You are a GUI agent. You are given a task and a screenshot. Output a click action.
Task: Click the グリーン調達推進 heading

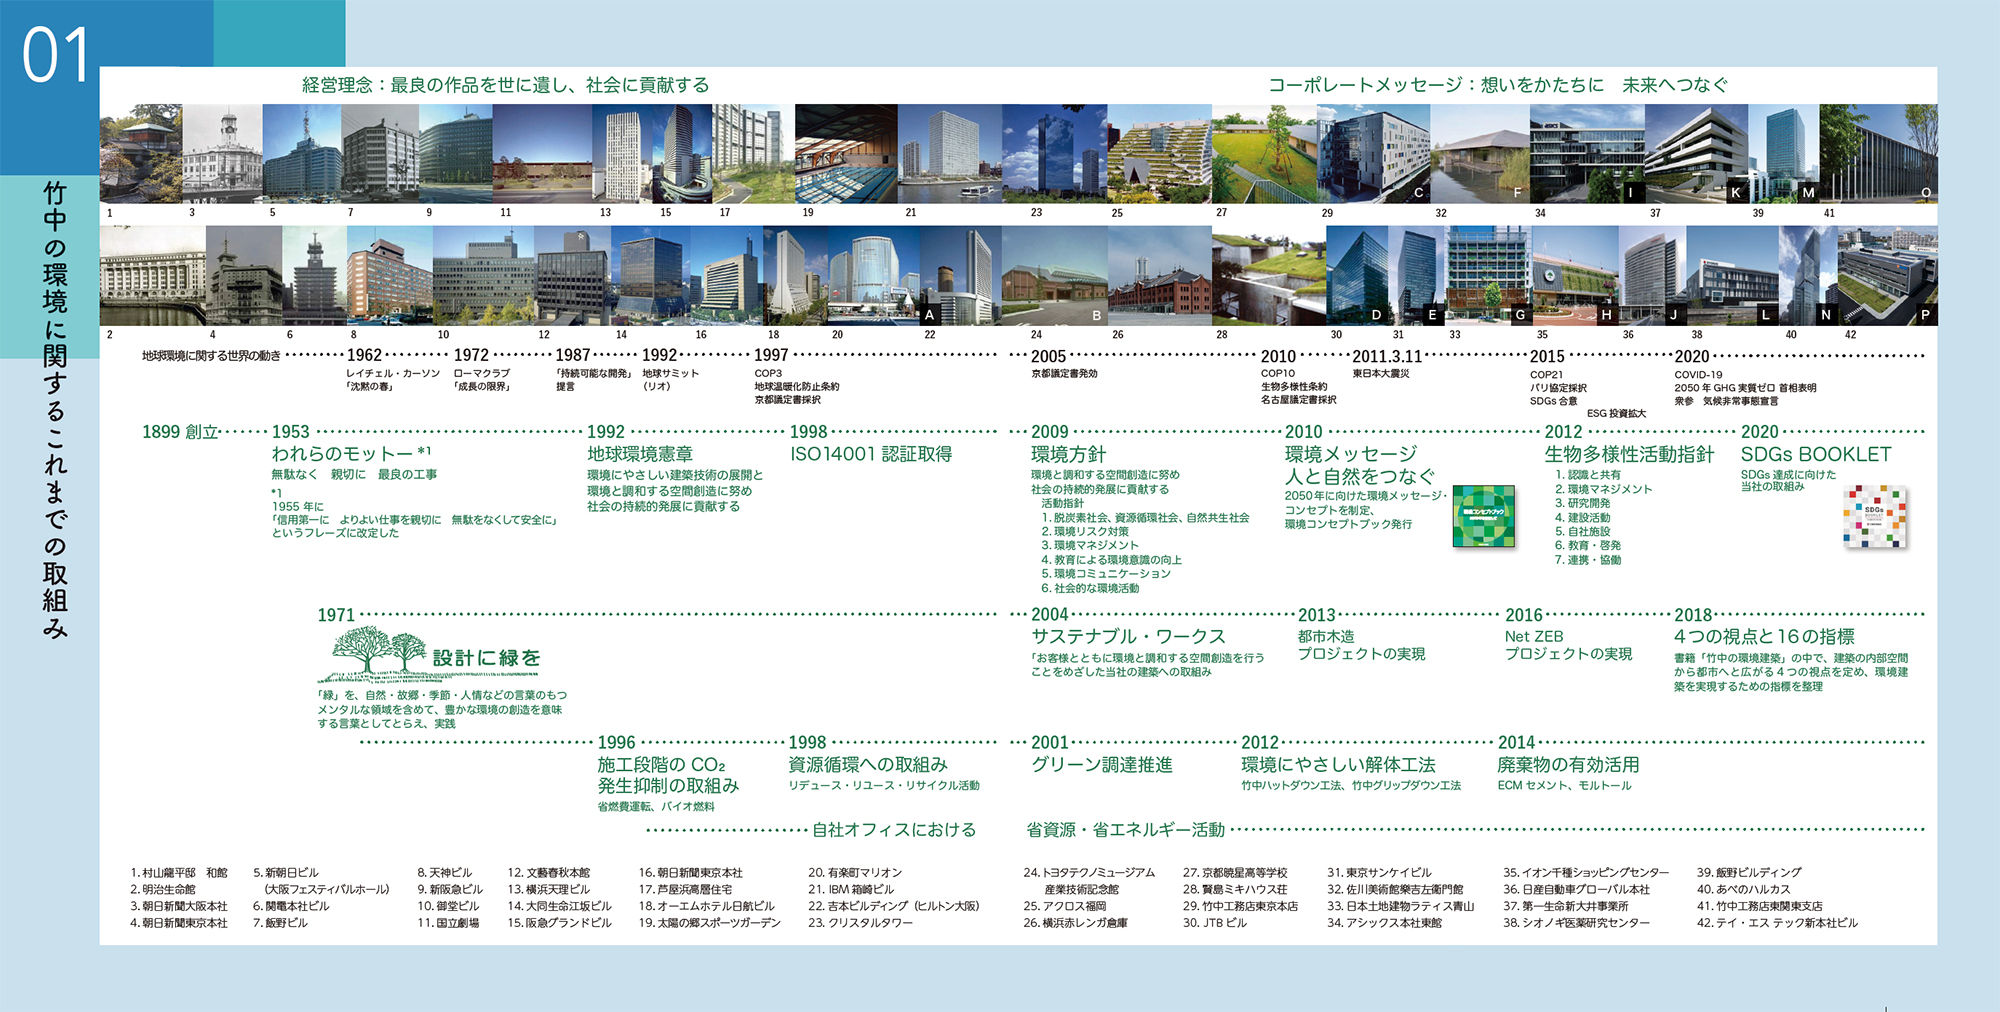pos(1102,765)
